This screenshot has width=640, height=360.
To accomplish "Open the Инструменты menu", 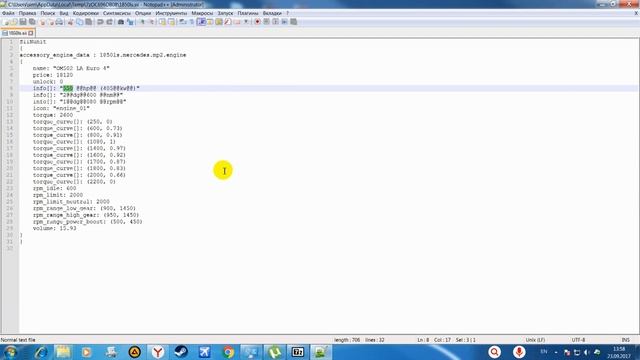I will (x=171, y=13).
